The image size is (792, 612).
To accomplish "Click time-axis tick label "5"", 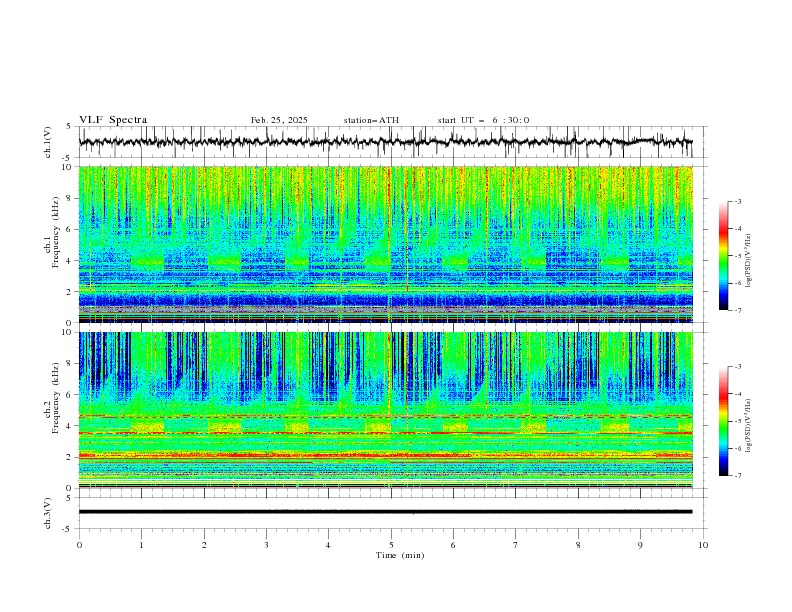I will 391,545.
